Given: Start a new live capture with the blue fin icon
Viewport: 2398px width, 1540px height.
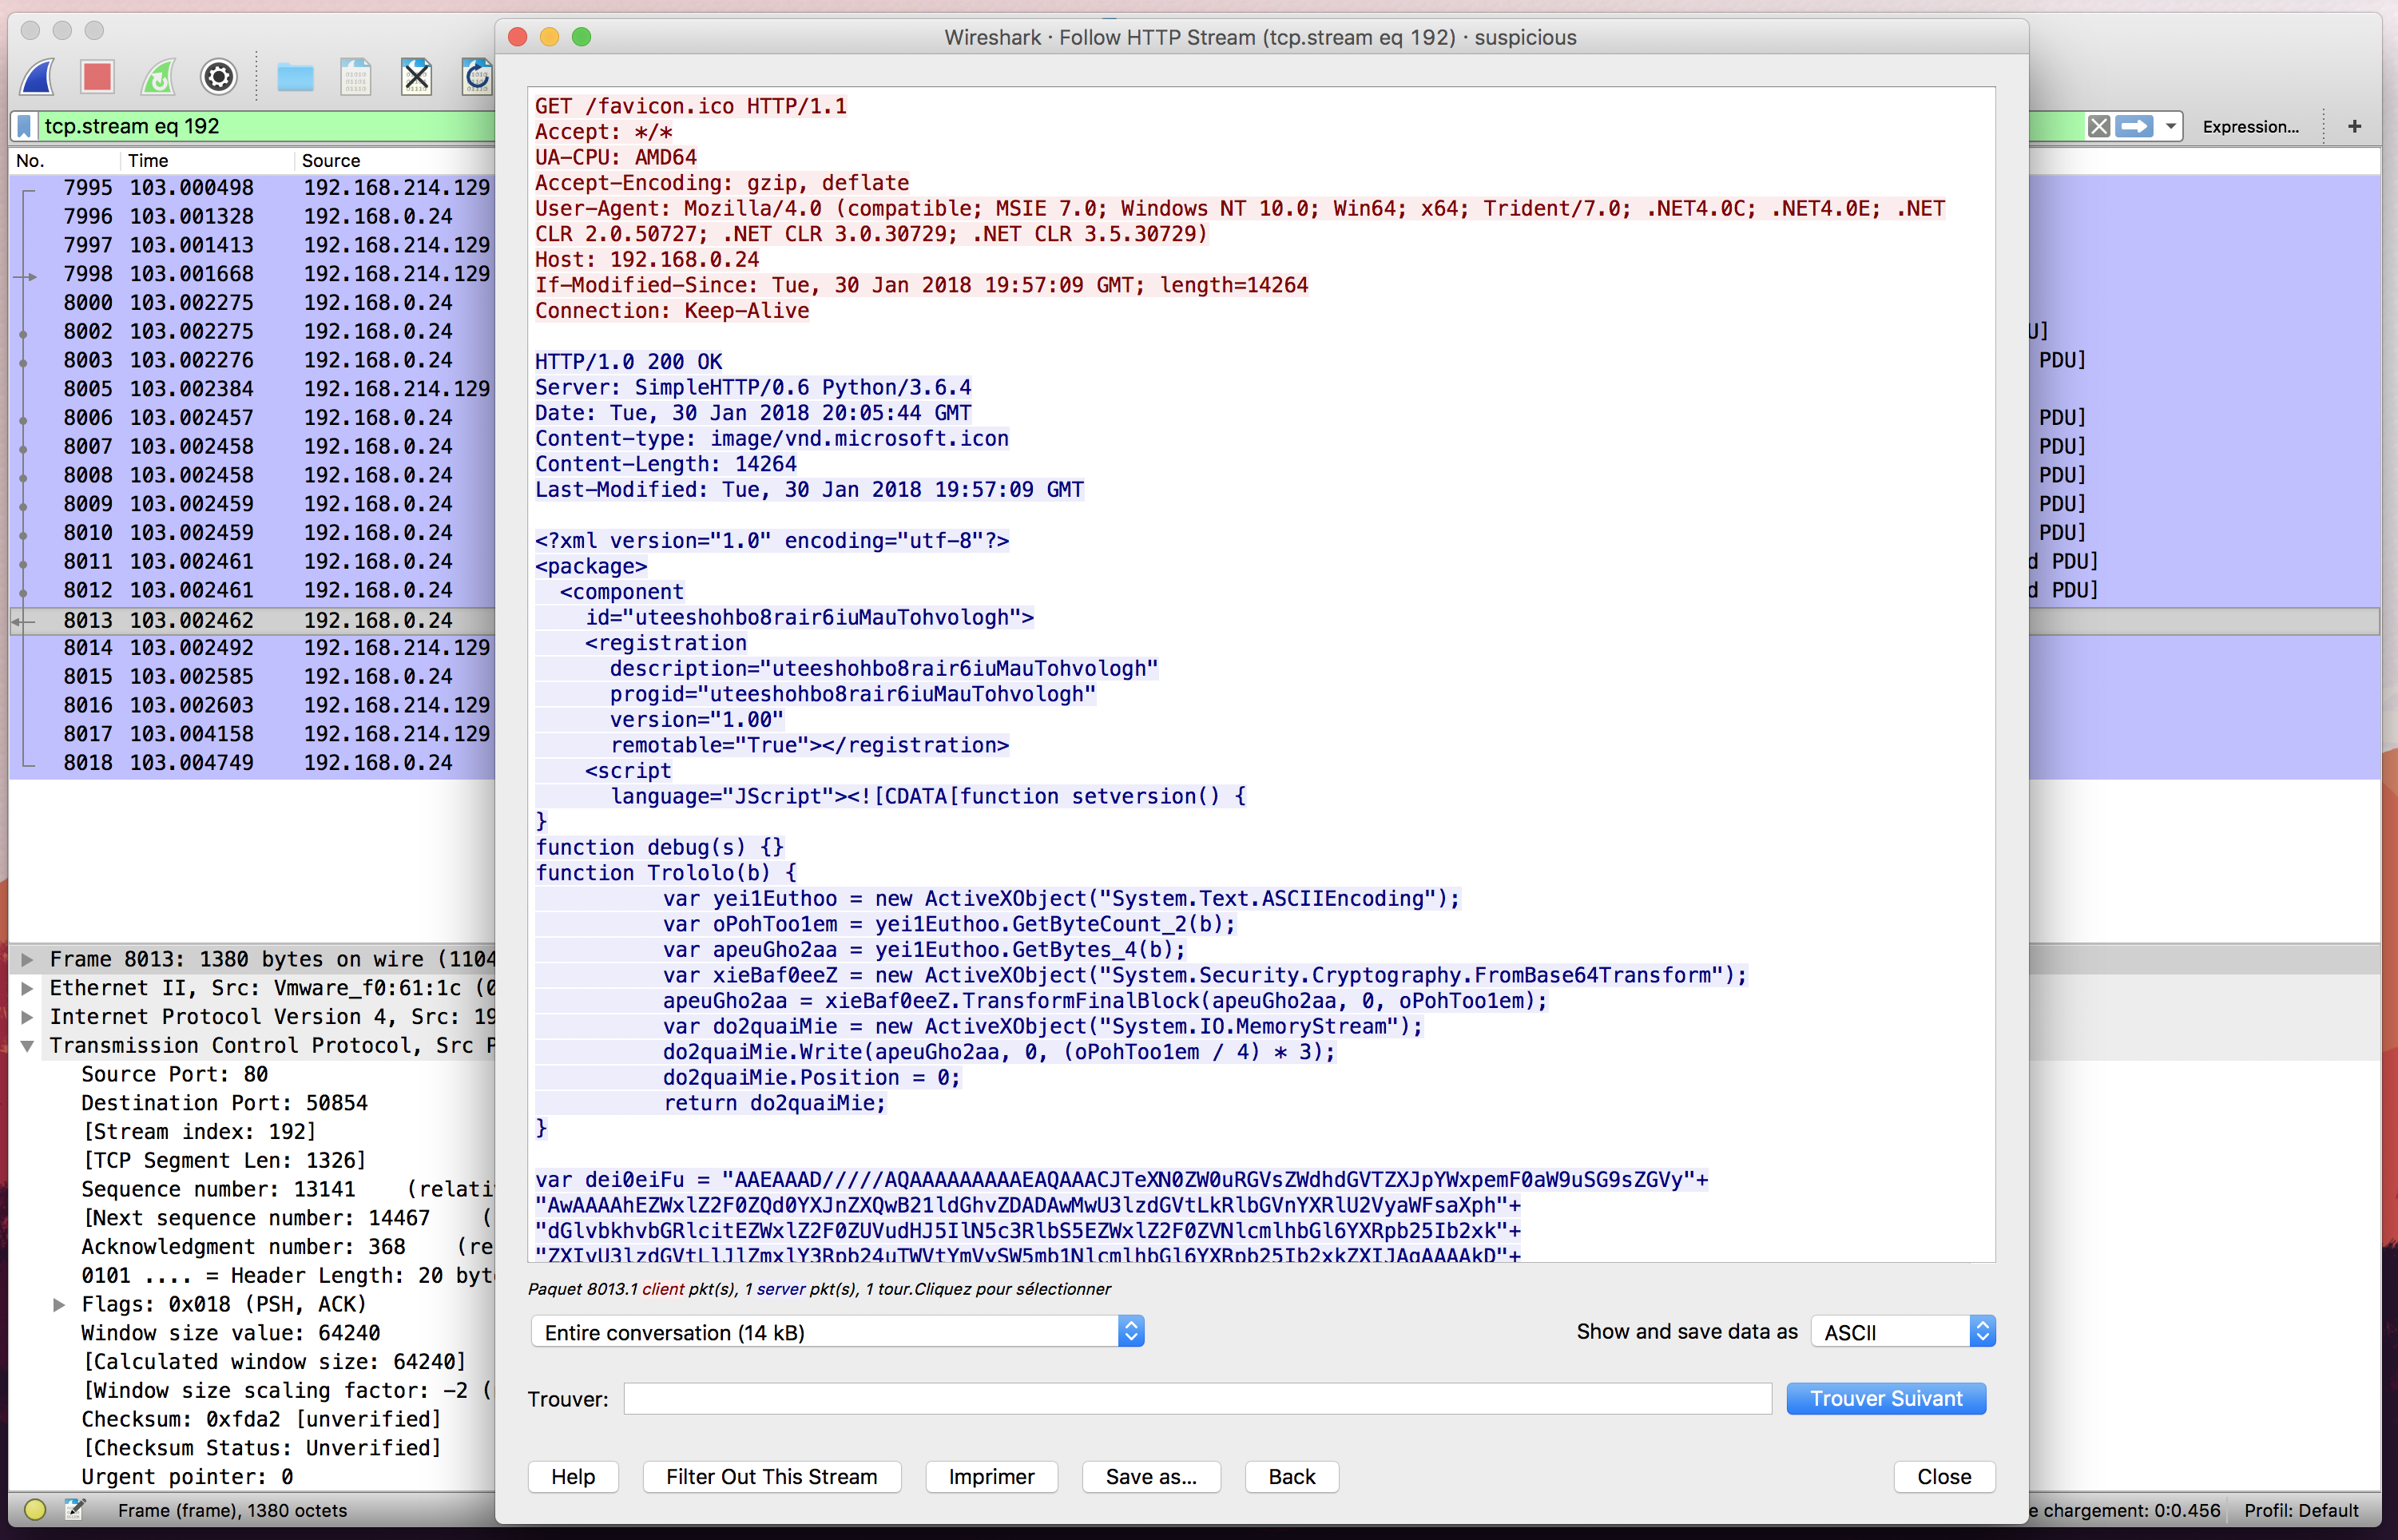Looking at the screenshot, I should 37,76.
